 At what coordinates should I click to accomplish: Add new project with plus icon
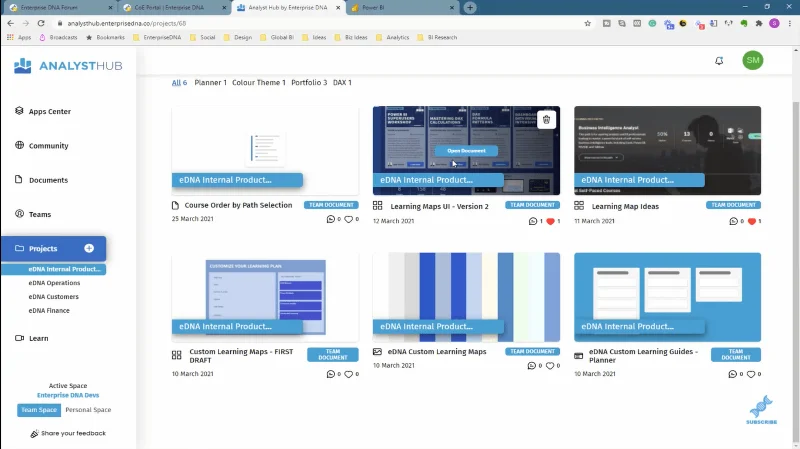coord(89,248)
